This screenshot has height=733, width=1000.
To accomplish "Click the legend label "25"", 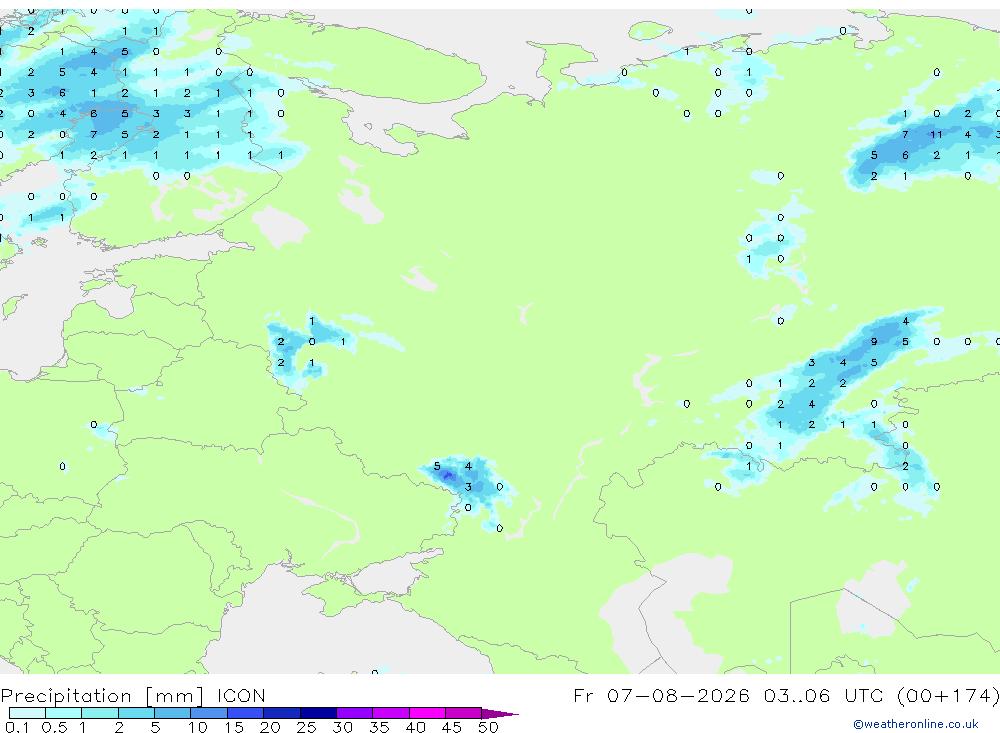I will point(306,727).
